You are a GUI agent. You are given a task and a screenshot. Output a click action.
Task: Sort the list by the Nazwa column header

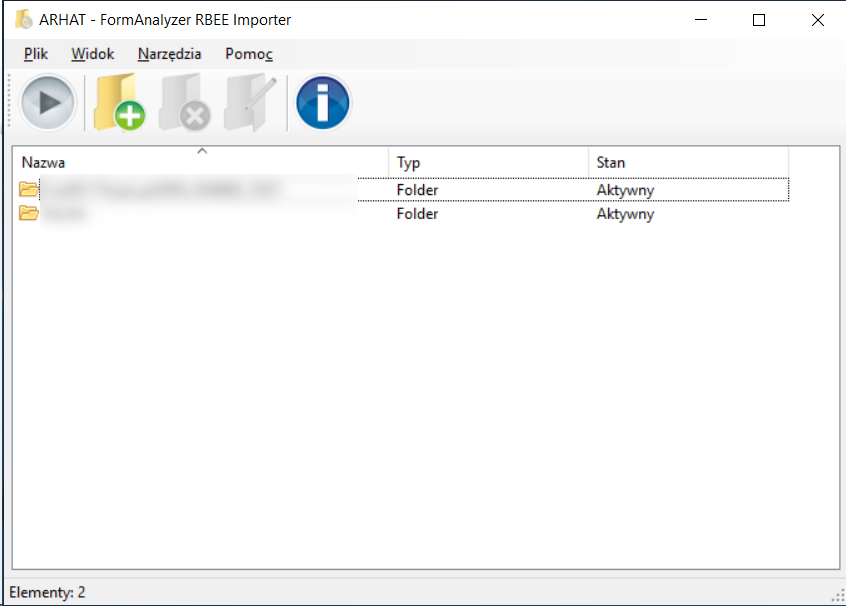tap(200, 162)
